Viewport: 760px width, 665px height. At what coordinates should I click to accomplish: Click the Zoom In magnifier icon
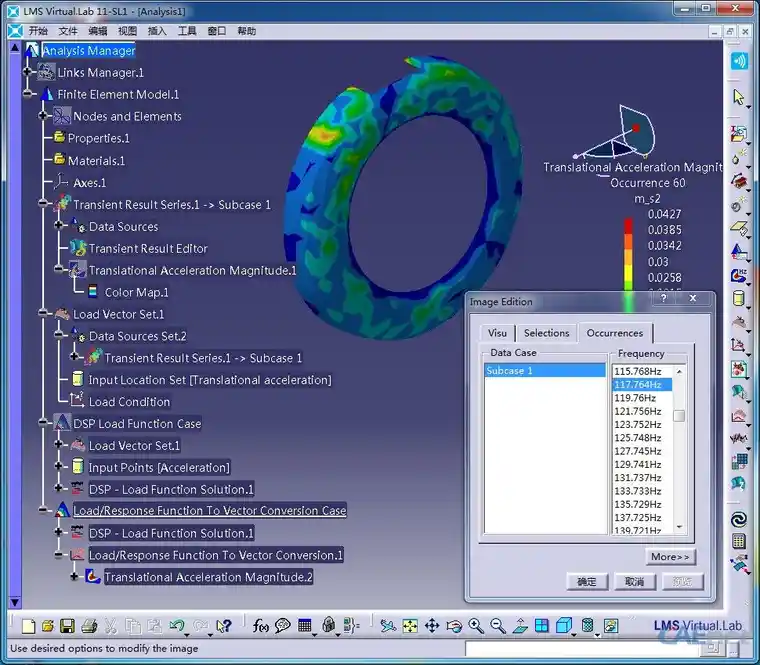coord(476,626)
